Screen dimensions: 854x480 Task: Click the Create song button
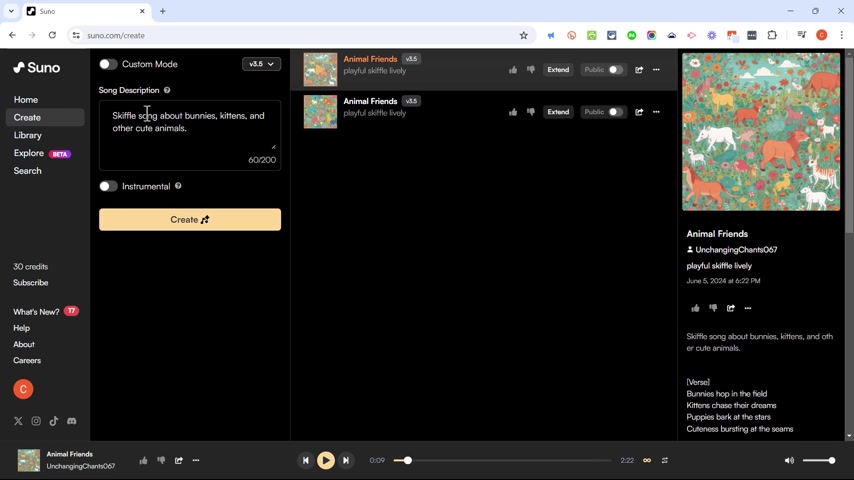click(x=190, y=220)
